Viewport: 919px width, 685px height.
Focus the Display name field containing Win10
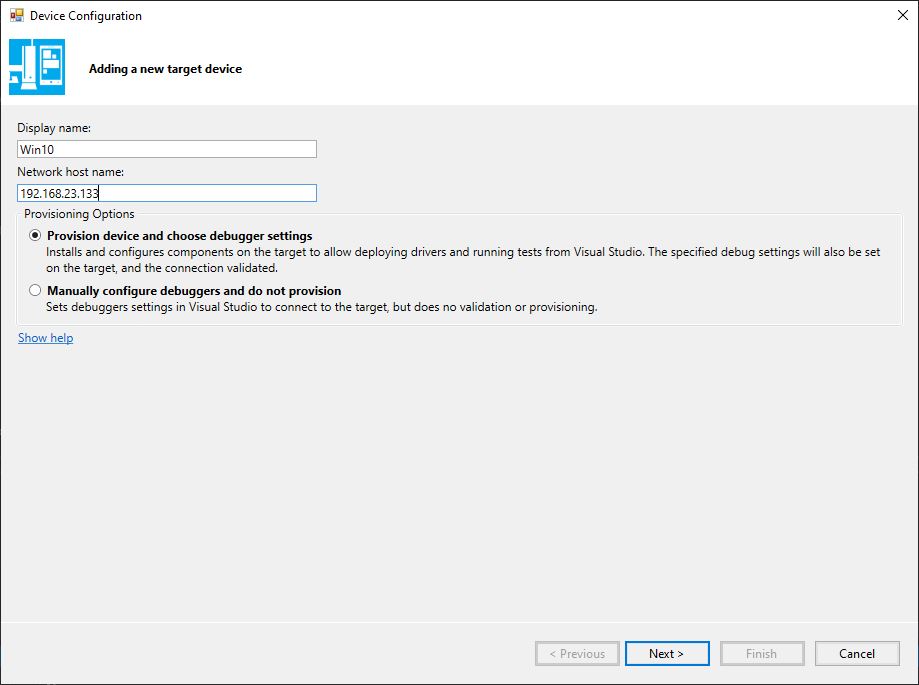coord(167,149)
